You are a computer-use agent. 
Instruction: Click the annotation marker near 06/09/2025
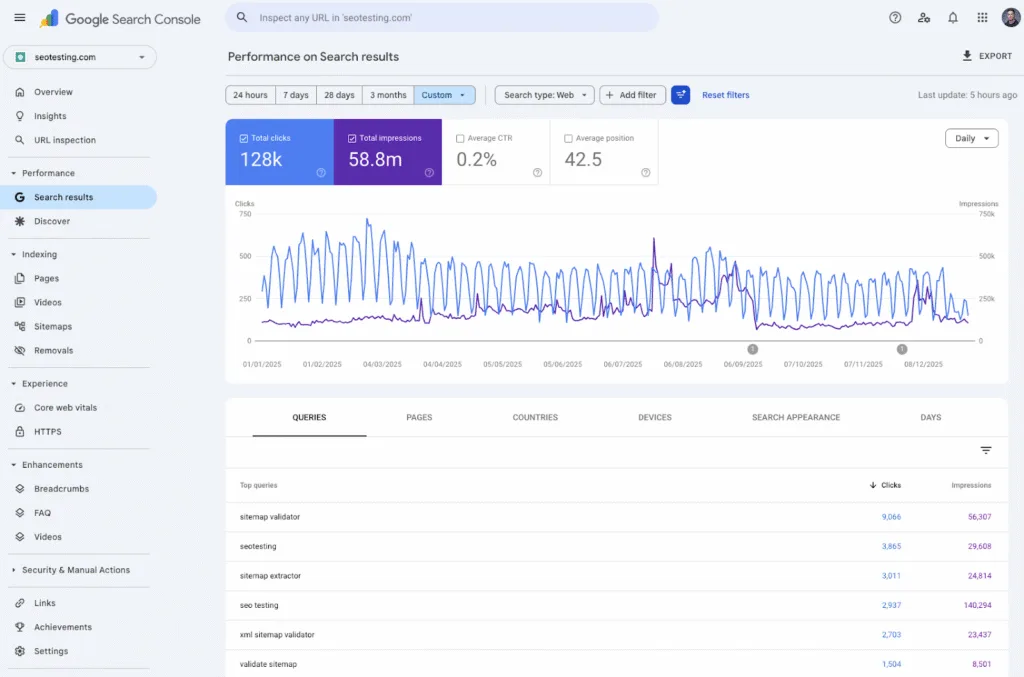(753, 350)
